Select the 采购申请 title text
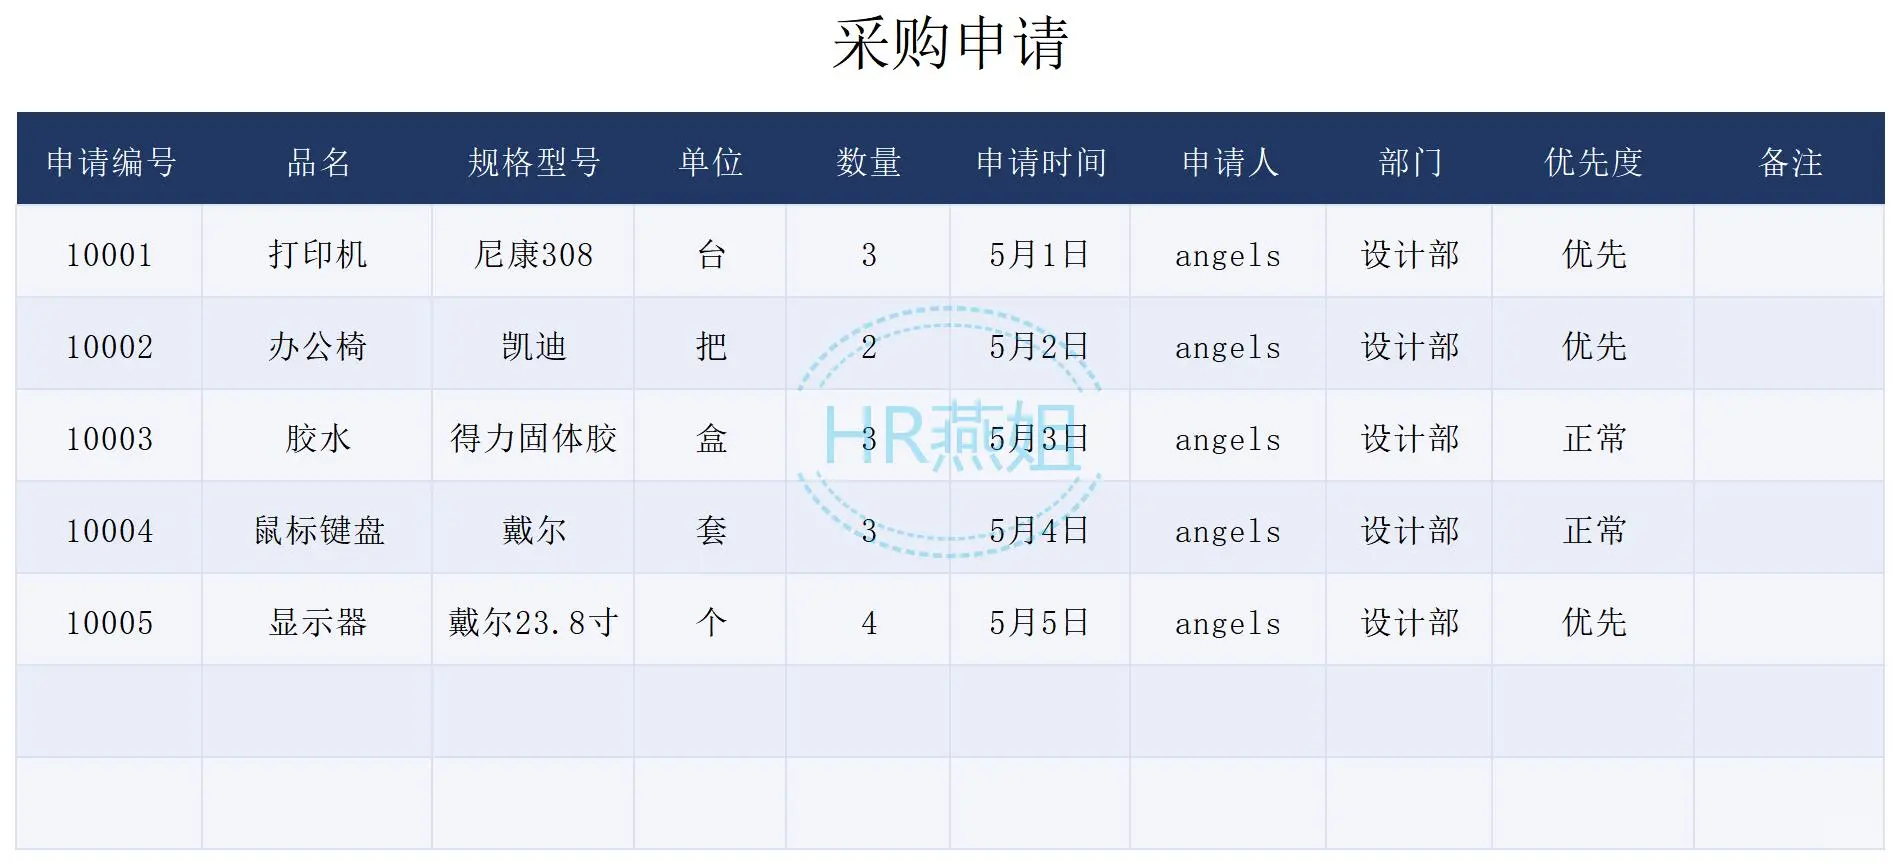 [951, 44]
